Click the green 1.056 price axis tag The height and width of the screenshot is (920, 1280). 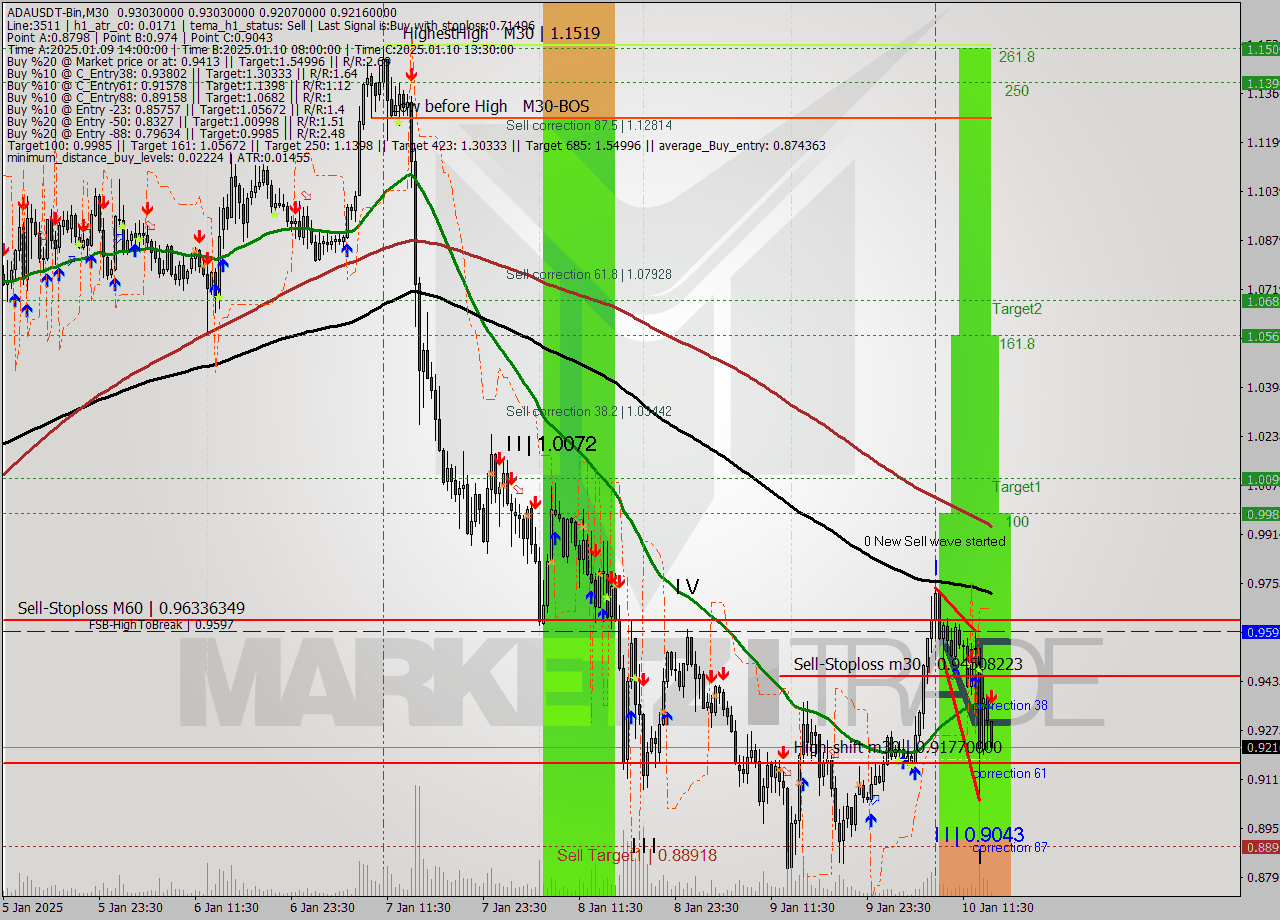click(x=1260, y=336)
